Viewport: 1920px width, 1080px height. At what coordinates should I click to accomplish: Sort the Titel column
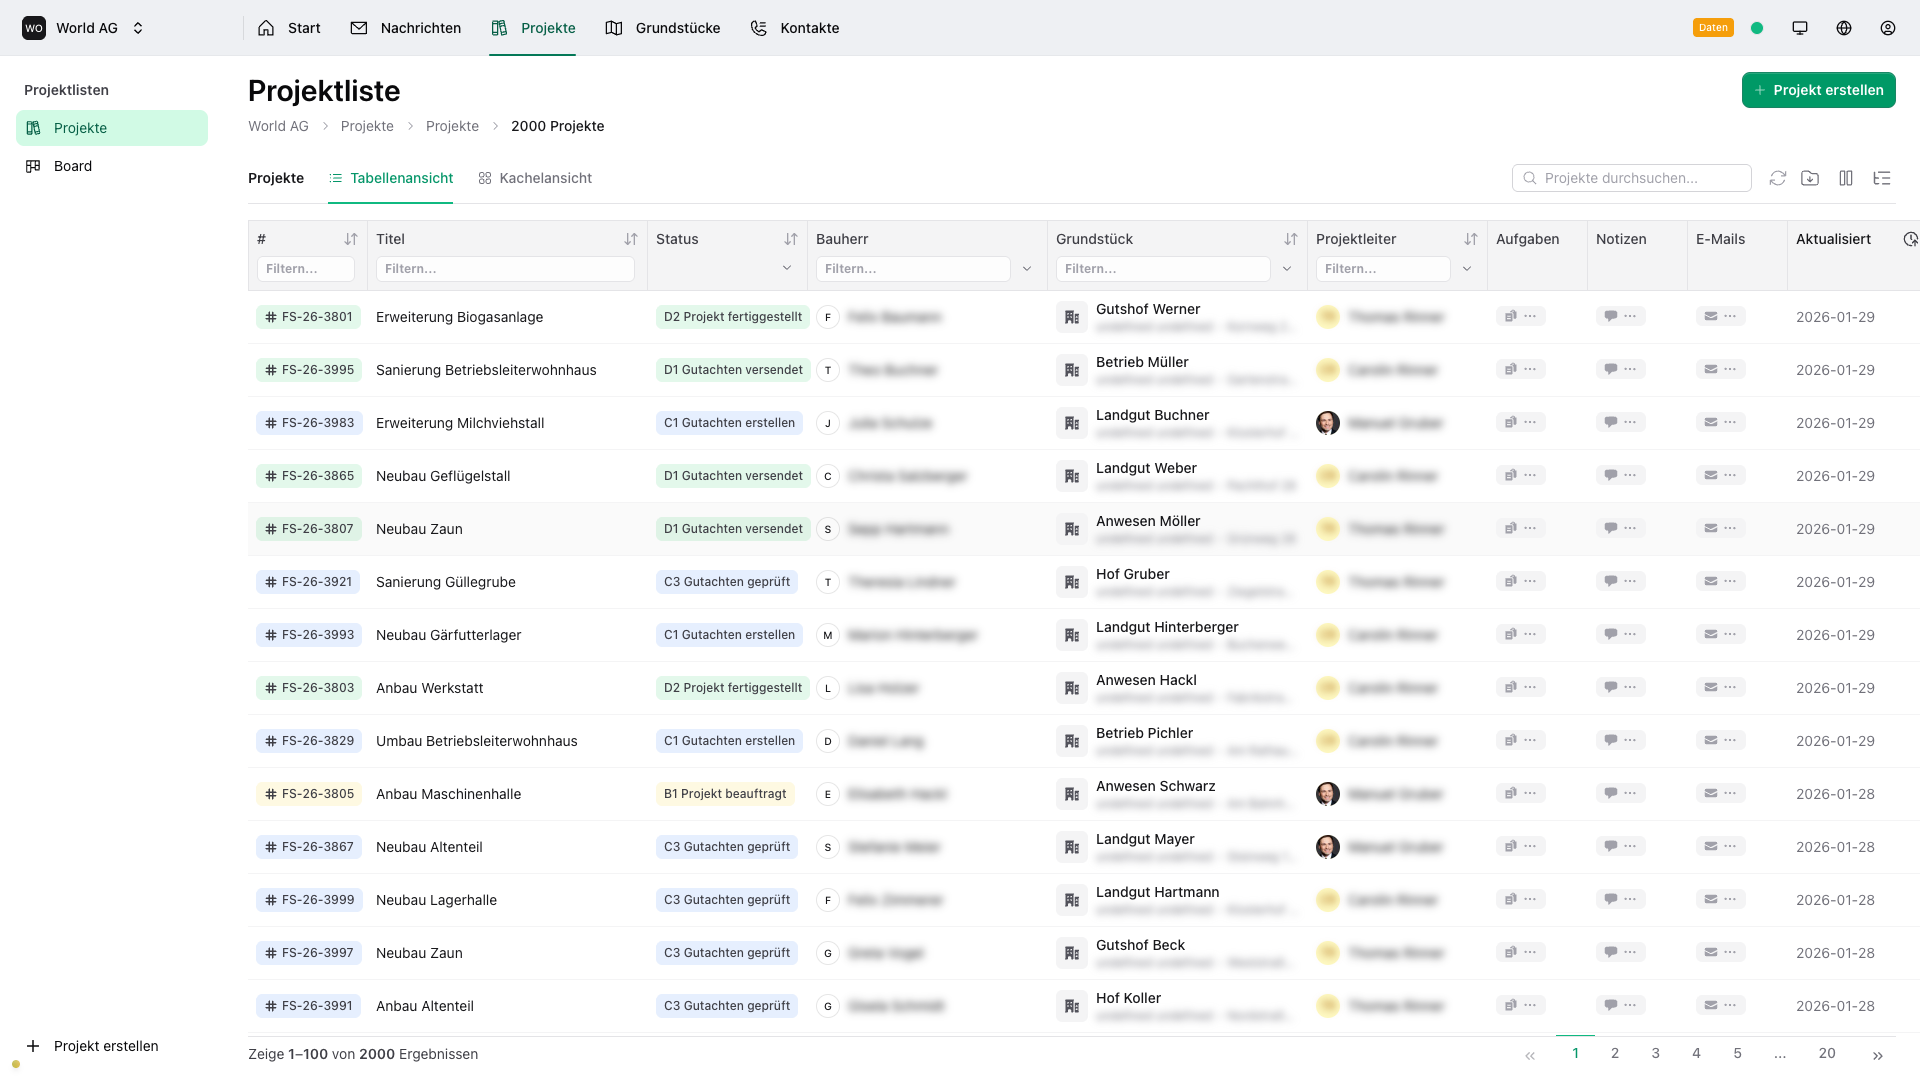(630, 239)
